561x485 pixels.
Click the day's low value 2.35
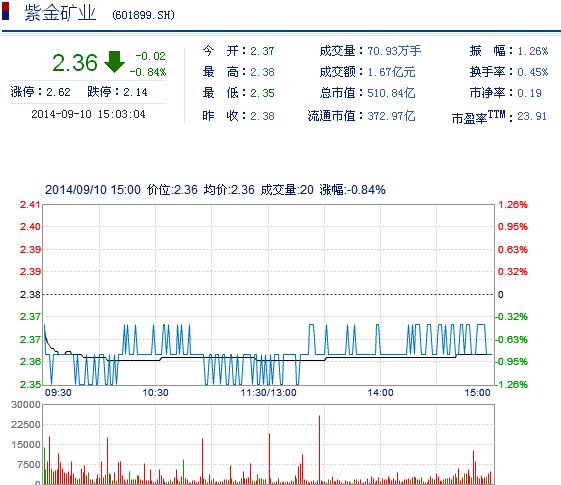click(262, 93)
